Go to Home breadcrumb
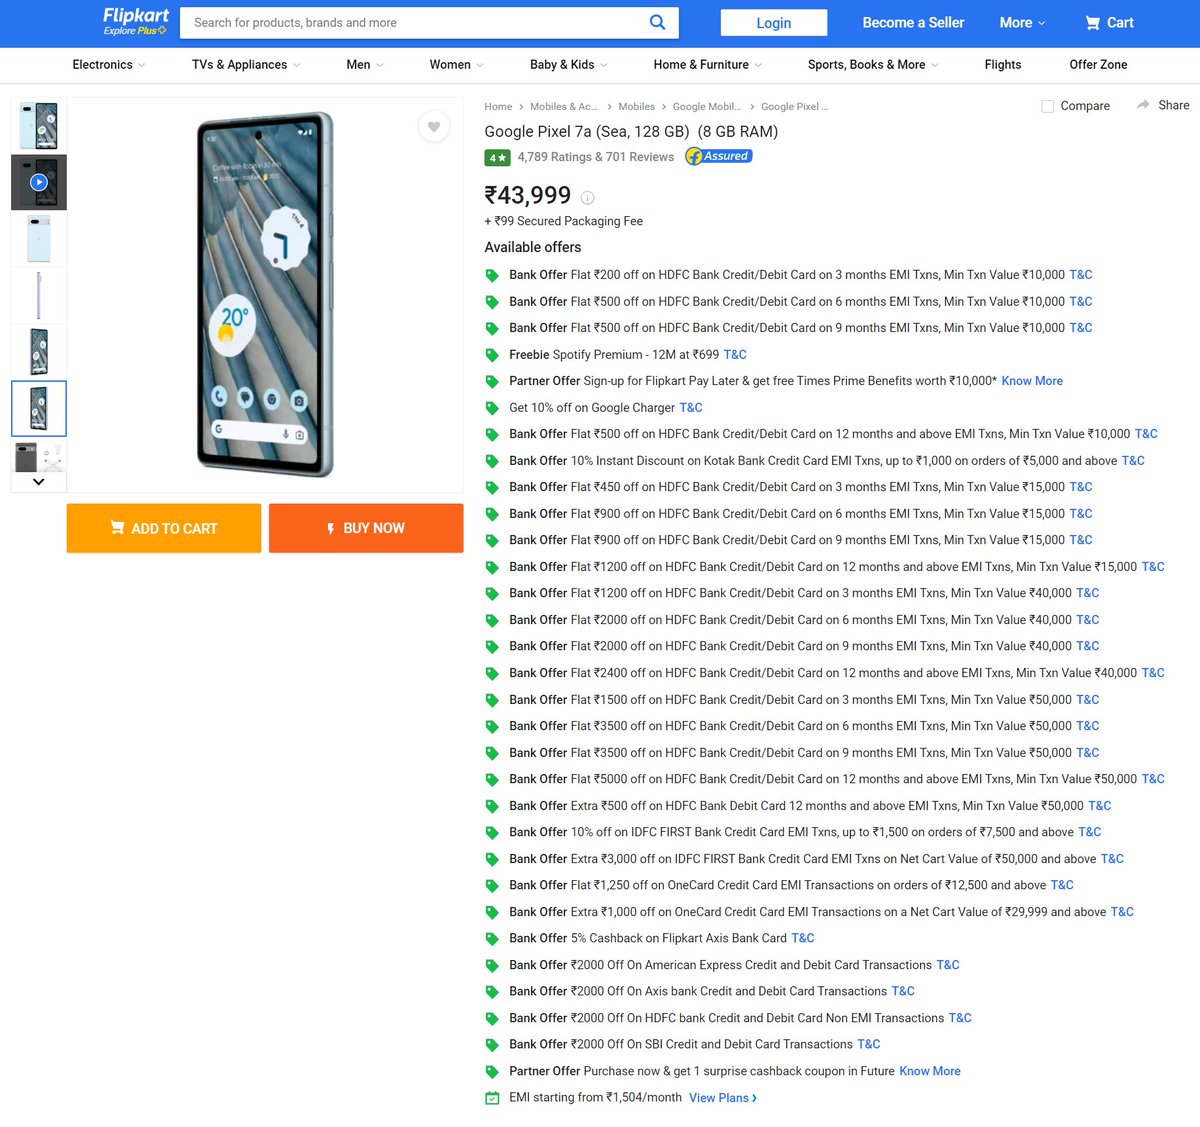Image resolution: width=1200 pixels, height=1127 pixels. point(498,107)
